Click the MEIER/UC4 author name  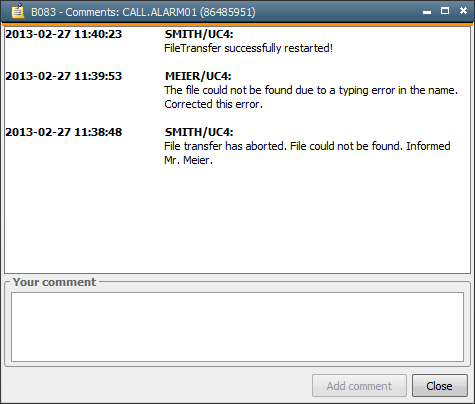tap(198, 76)
